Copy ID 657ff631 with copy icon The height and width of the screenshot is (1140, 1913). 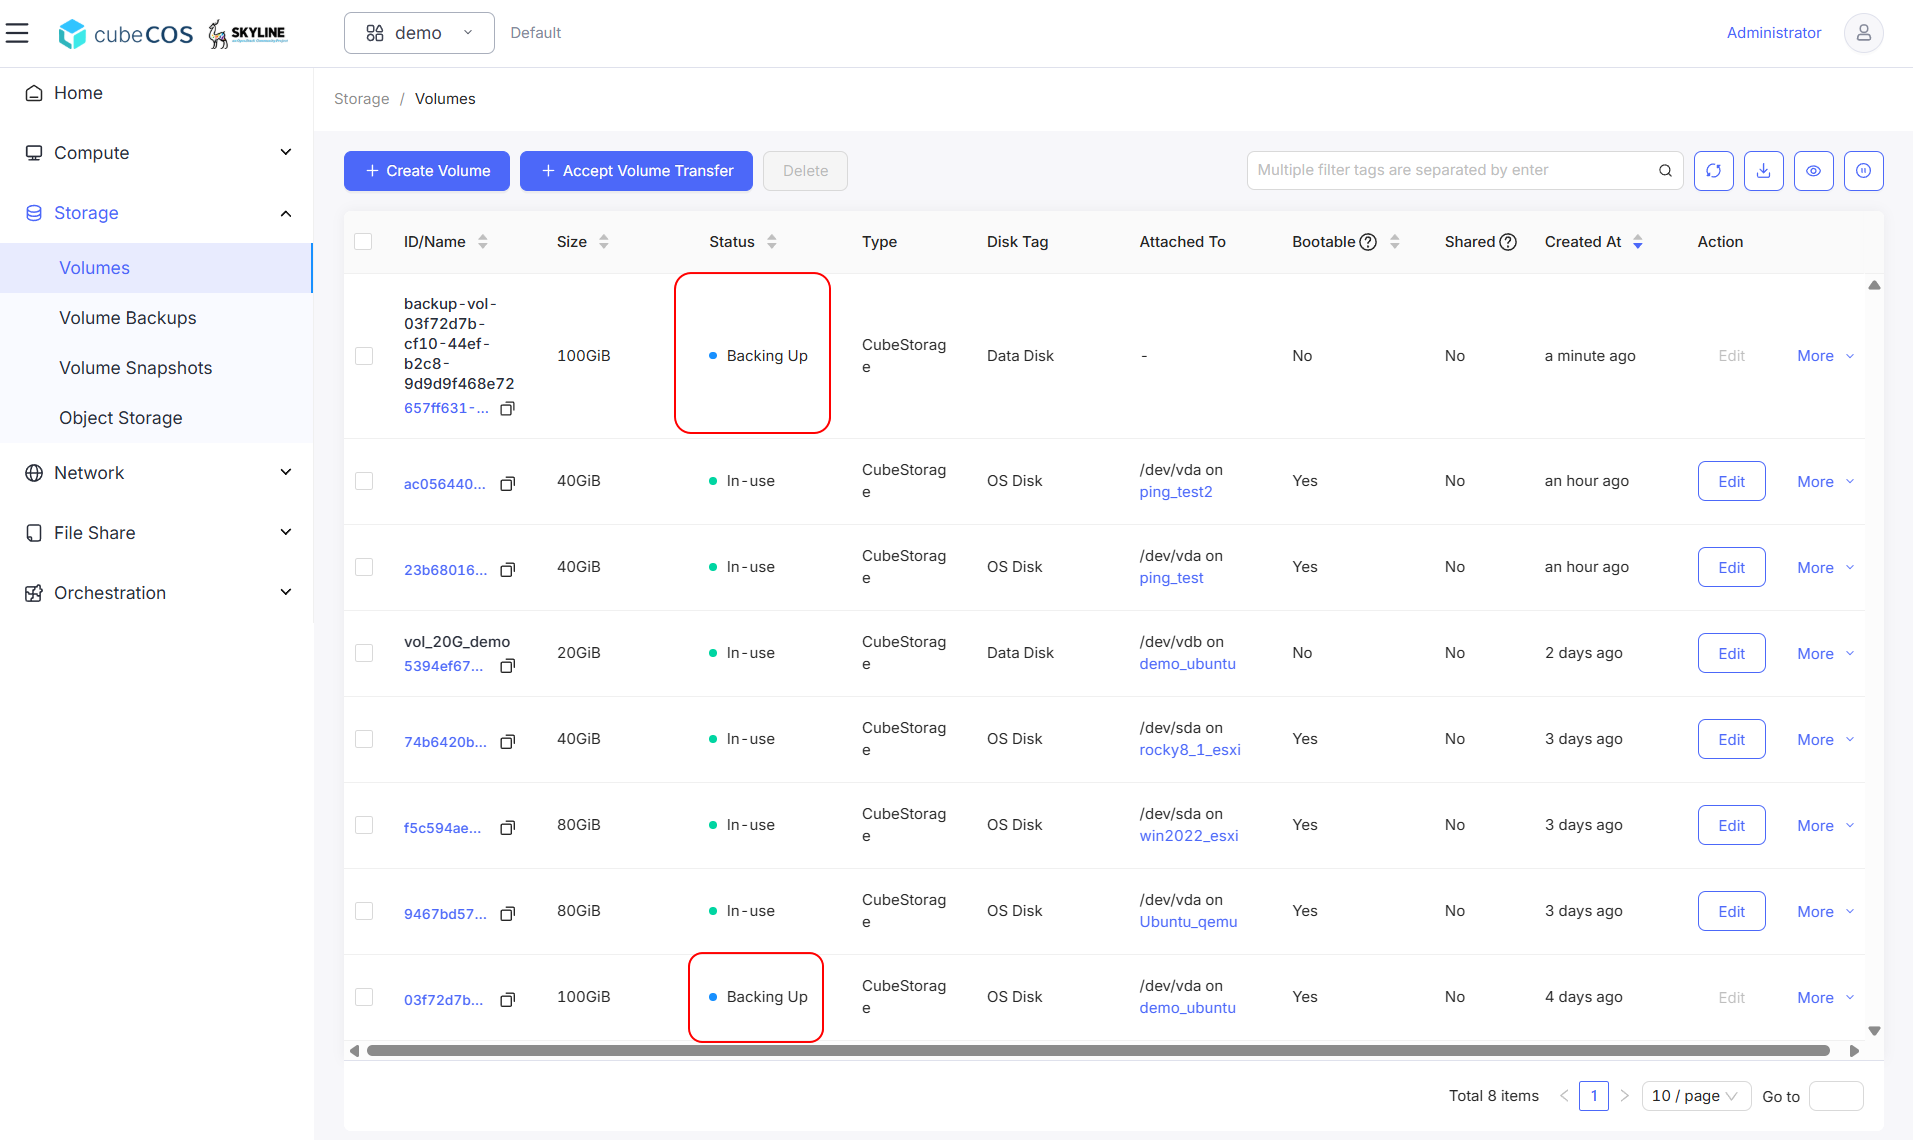click(507, 408)
